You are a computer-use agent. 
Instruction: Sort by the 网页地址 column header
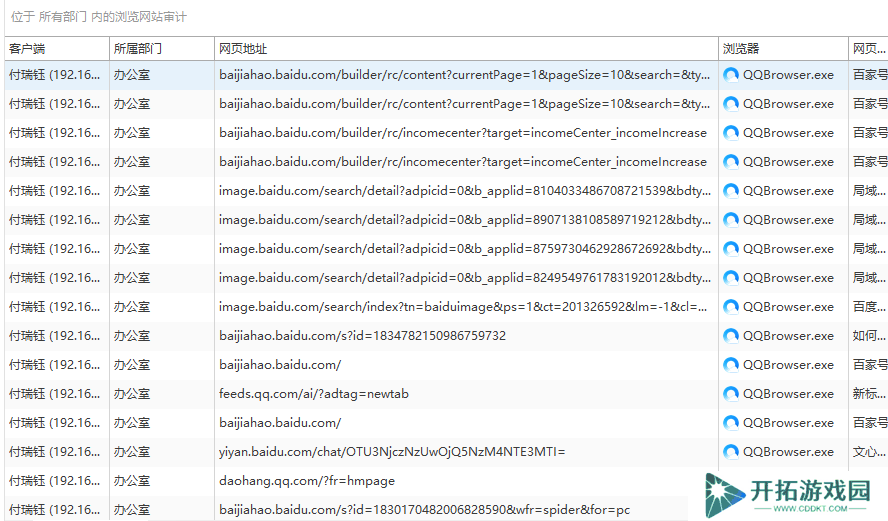point(466,49)
